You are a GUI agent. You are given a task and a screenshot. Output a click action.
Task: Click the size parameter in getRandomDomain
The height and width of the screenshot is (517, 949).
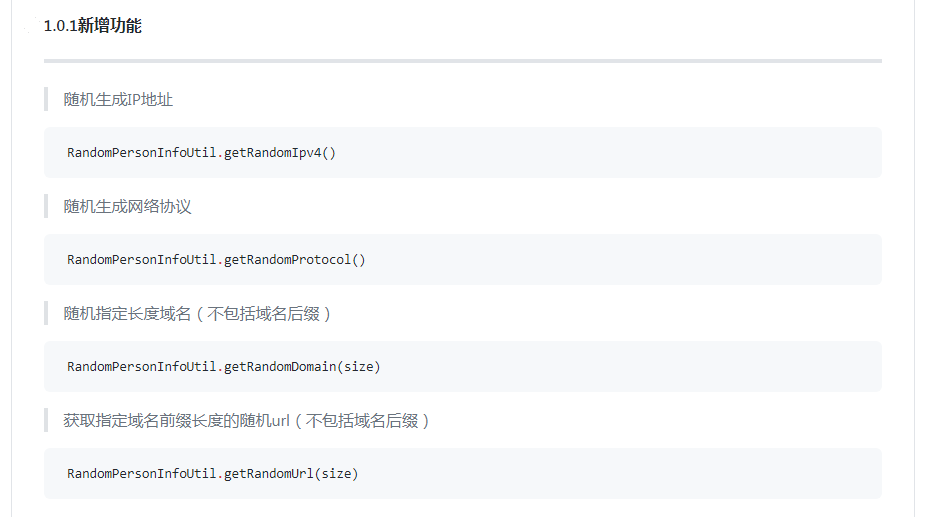tap(361, 367)
